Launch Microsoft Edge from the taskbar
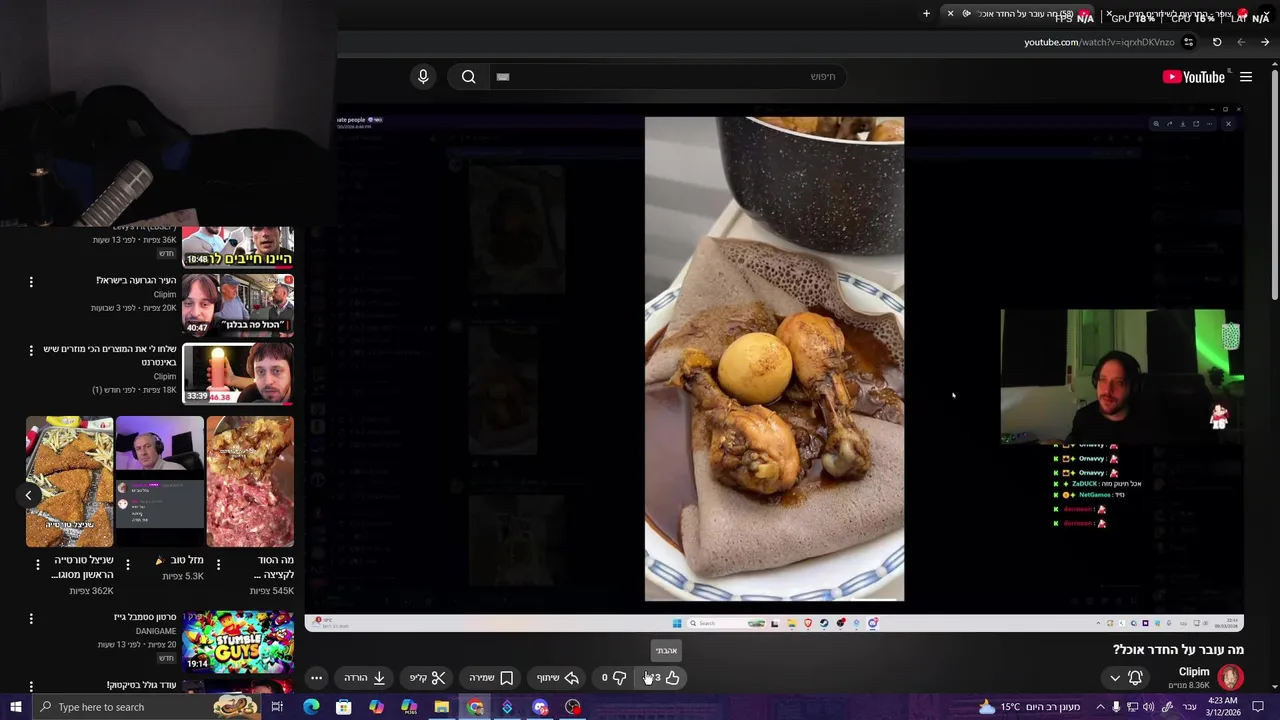 click(311, 707)
